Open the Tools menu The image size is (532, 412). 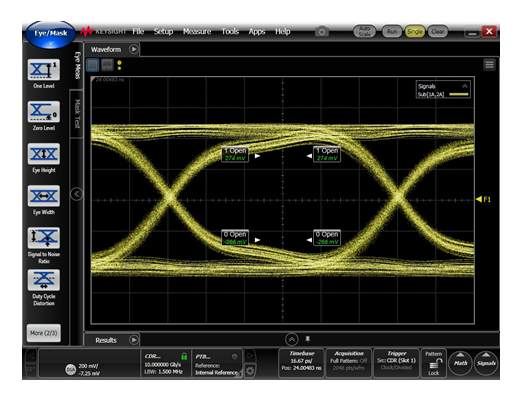point(230,32)
